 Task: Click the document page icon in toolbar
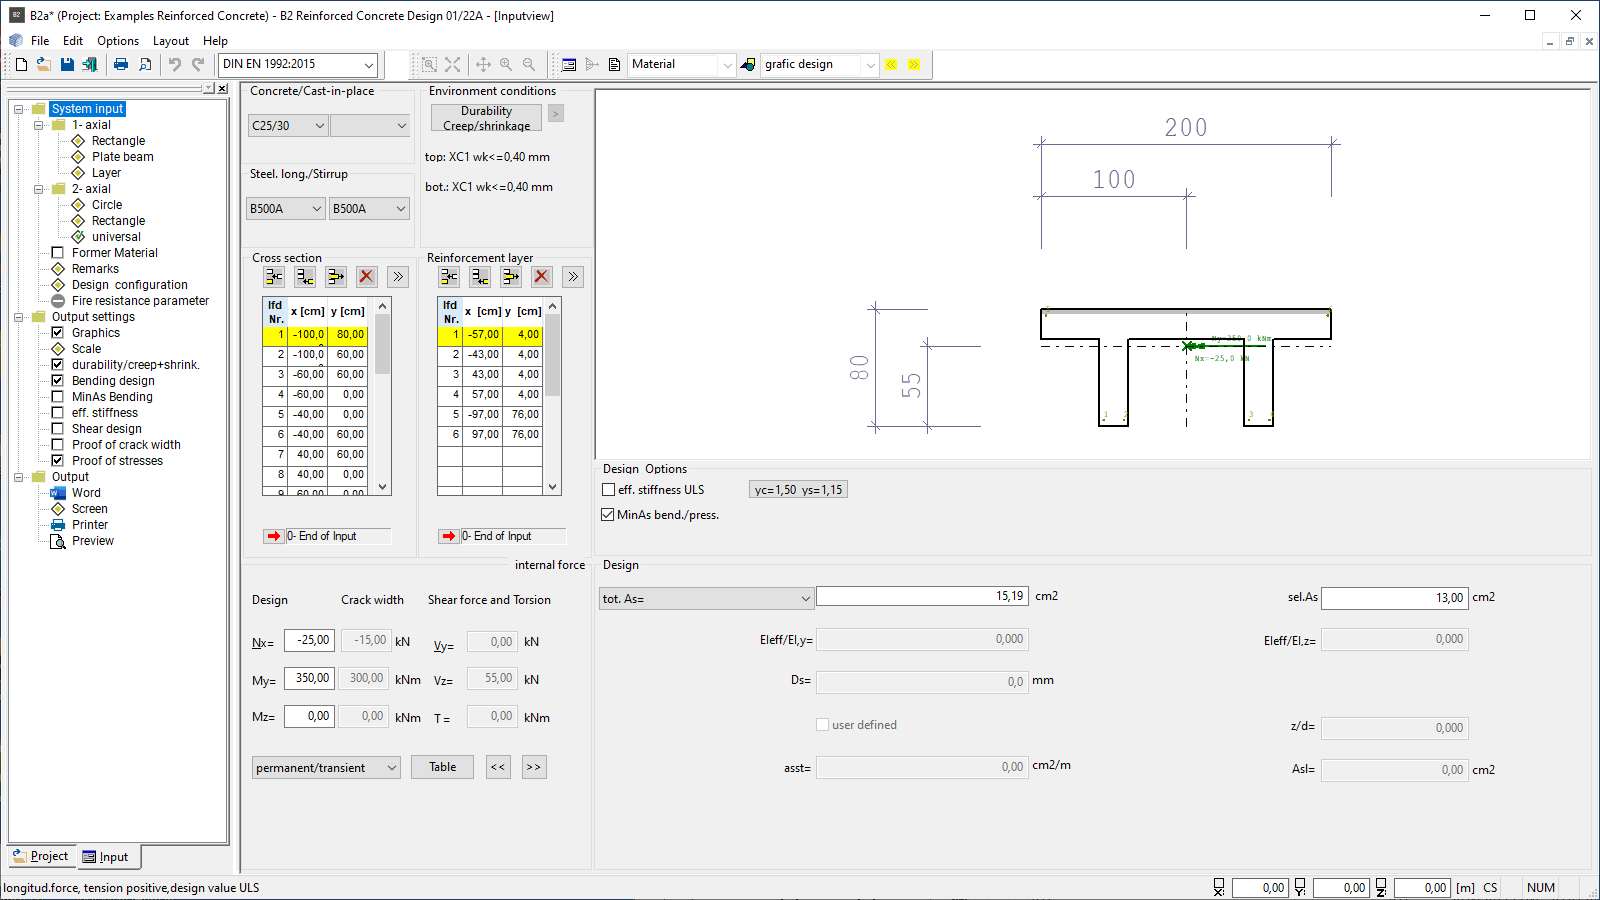(x=614, y=65)
